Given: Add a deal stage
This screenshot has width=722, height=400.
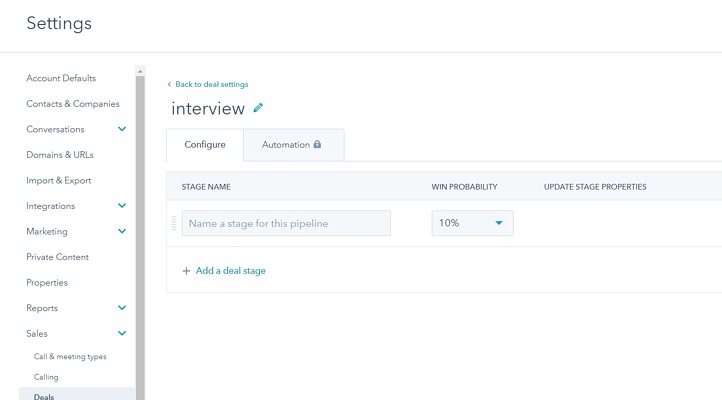Looking at the screenshot, I should point(231,271).
